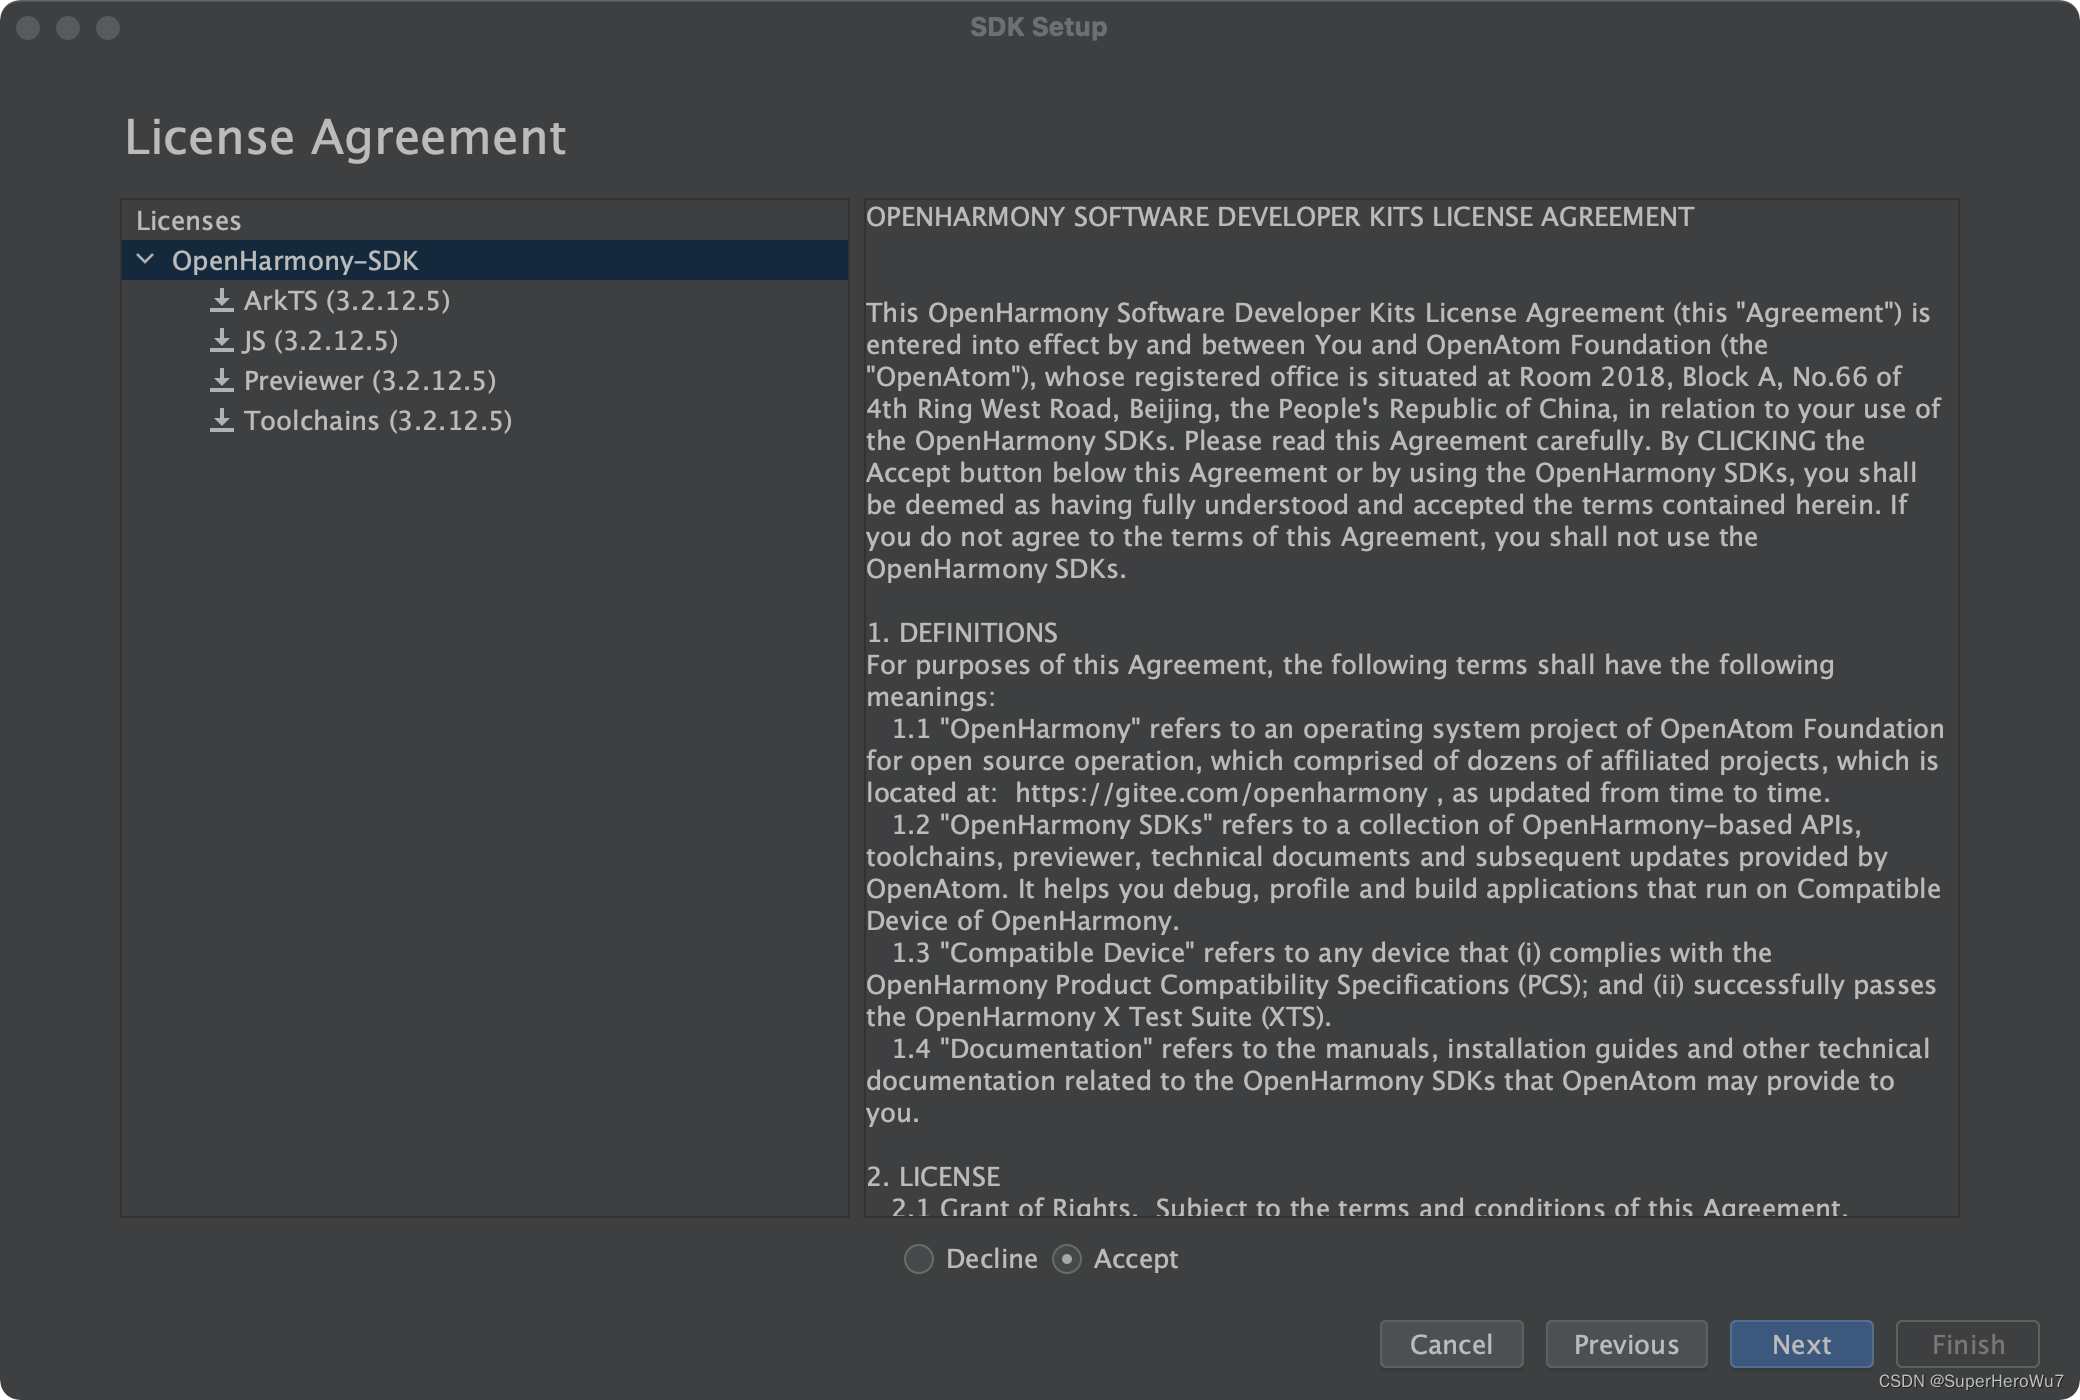Click the Cancel button

1451,1344
